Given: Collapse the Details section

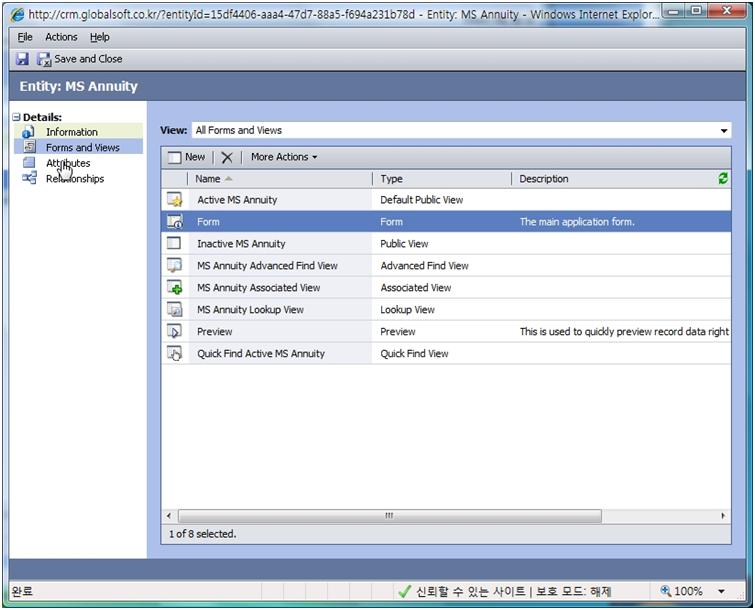Looking at the screenshot, I should (x=16, y=117).
